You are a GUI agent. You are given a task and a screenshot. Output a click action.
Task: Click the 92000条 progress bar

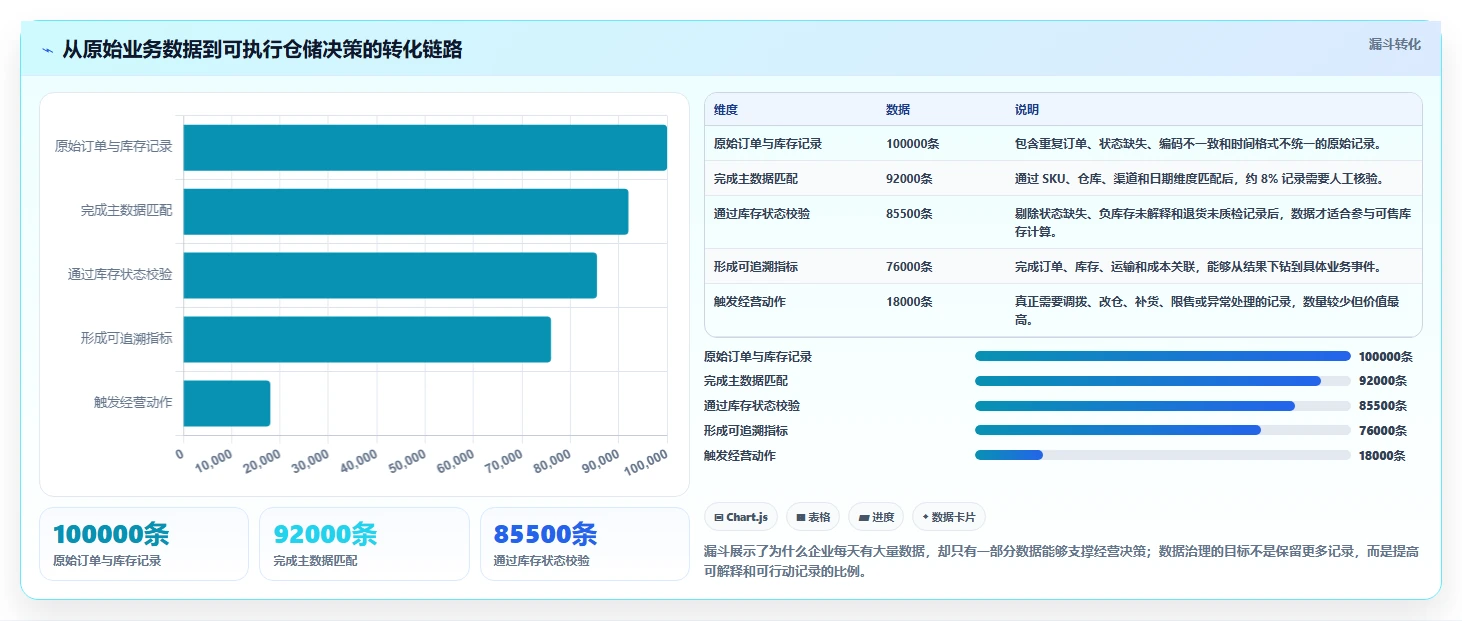click(x=1163, y=381)
